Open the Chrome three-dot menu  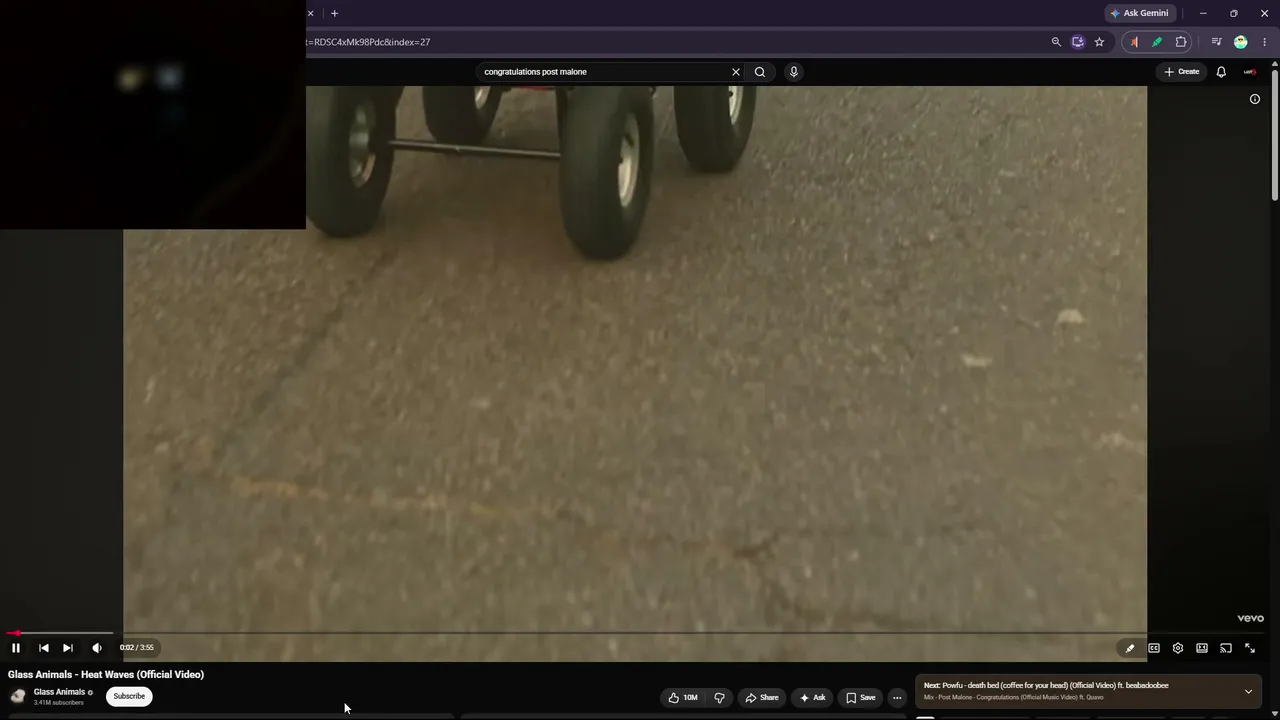coord(1265,42)
